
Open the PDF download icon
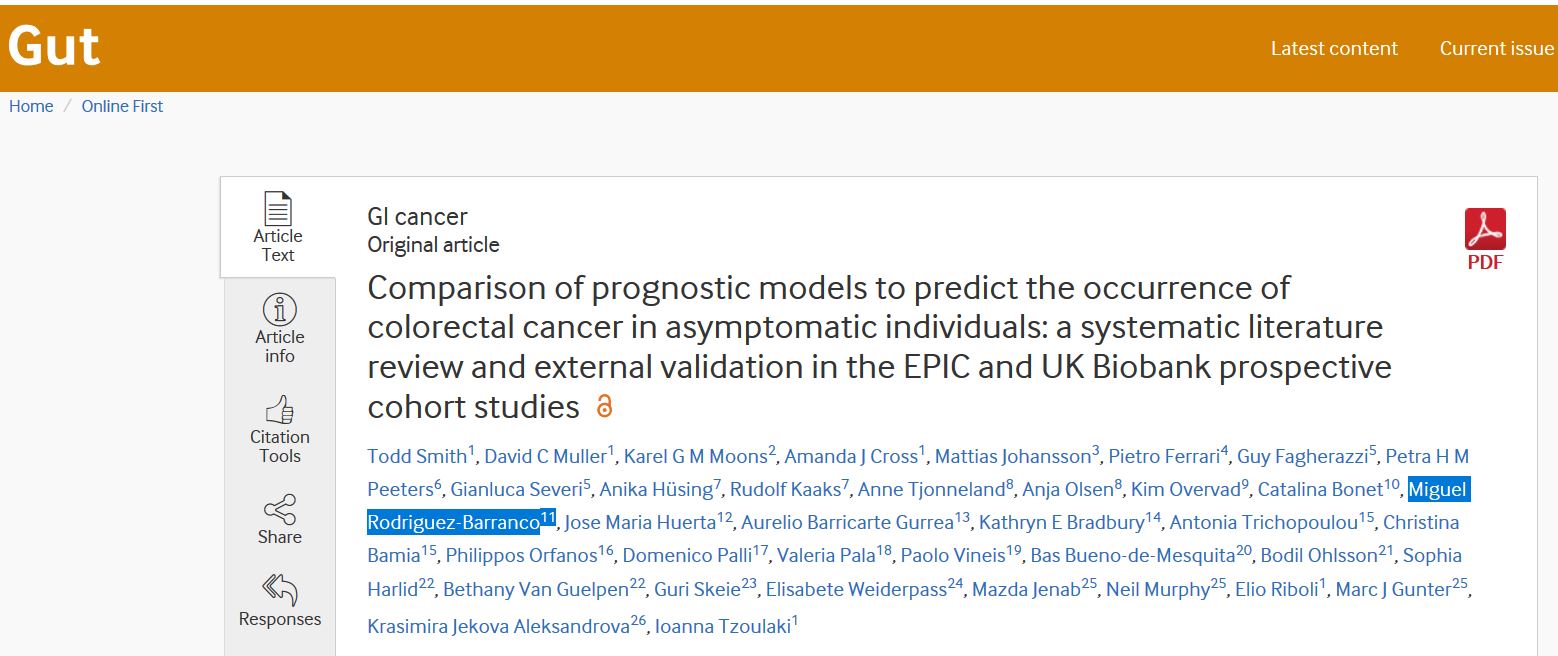point(1485,230)
